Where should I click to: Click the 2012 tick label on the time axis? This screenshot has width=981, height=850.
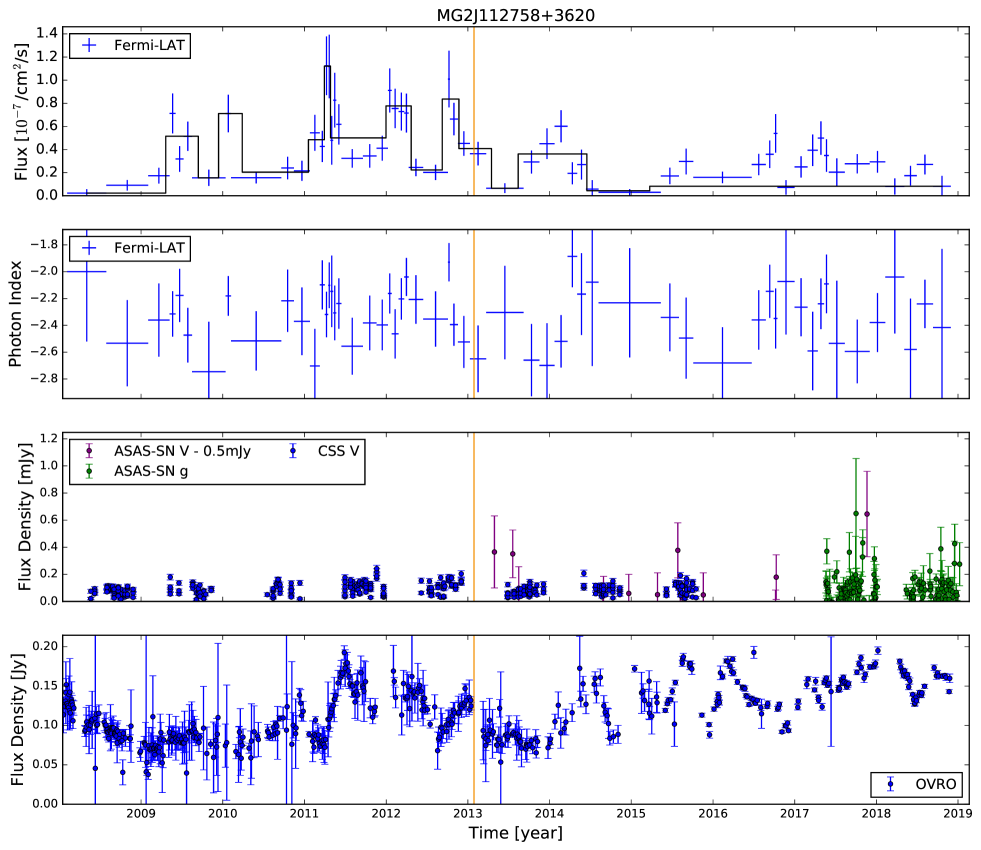coord(386,813)
